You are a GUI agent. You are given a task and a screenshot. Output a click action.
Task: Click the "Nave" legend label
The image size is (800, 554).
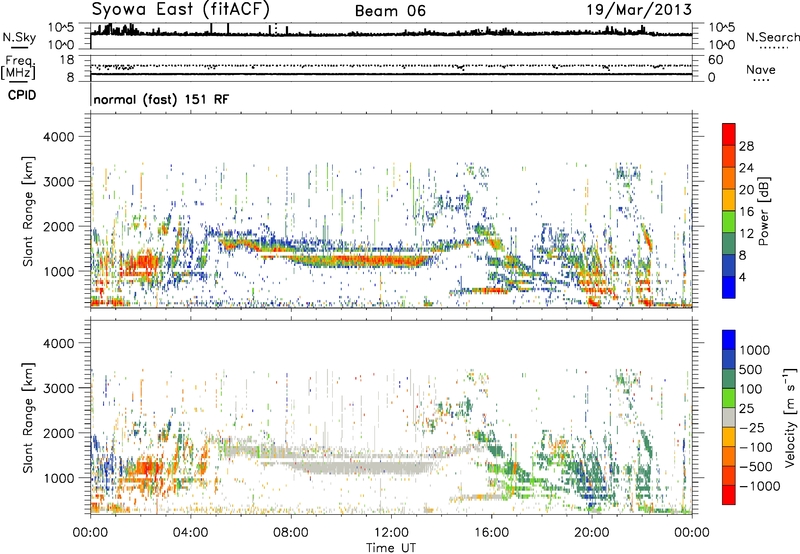point(761,70)
